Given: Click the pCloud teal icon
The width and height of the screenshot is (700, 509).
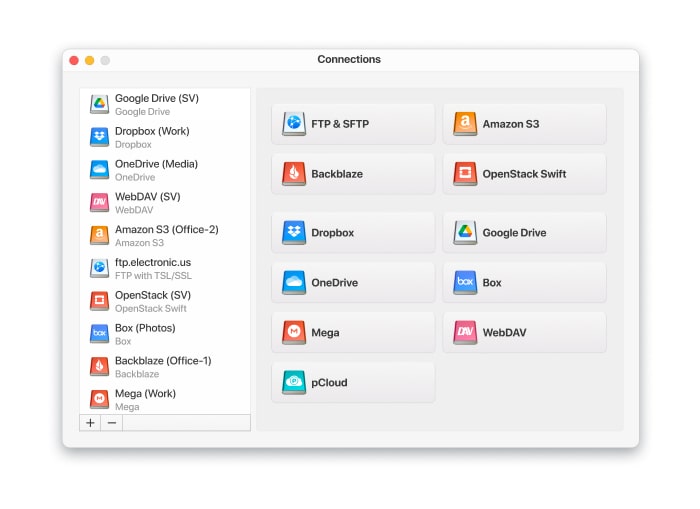Looking at the screenshot, I should click(294, 383).
